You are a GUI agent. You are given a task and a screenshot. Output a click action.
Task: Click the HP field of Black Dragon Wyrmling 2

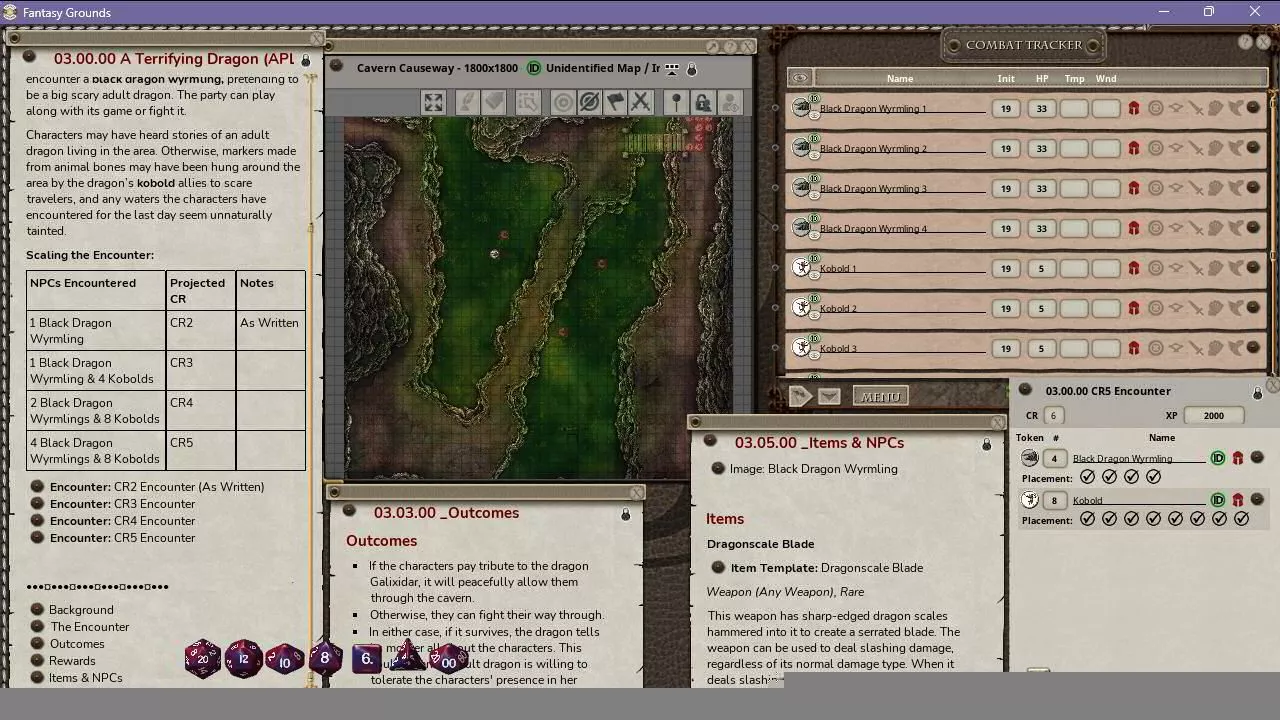tap(1041, 148)
